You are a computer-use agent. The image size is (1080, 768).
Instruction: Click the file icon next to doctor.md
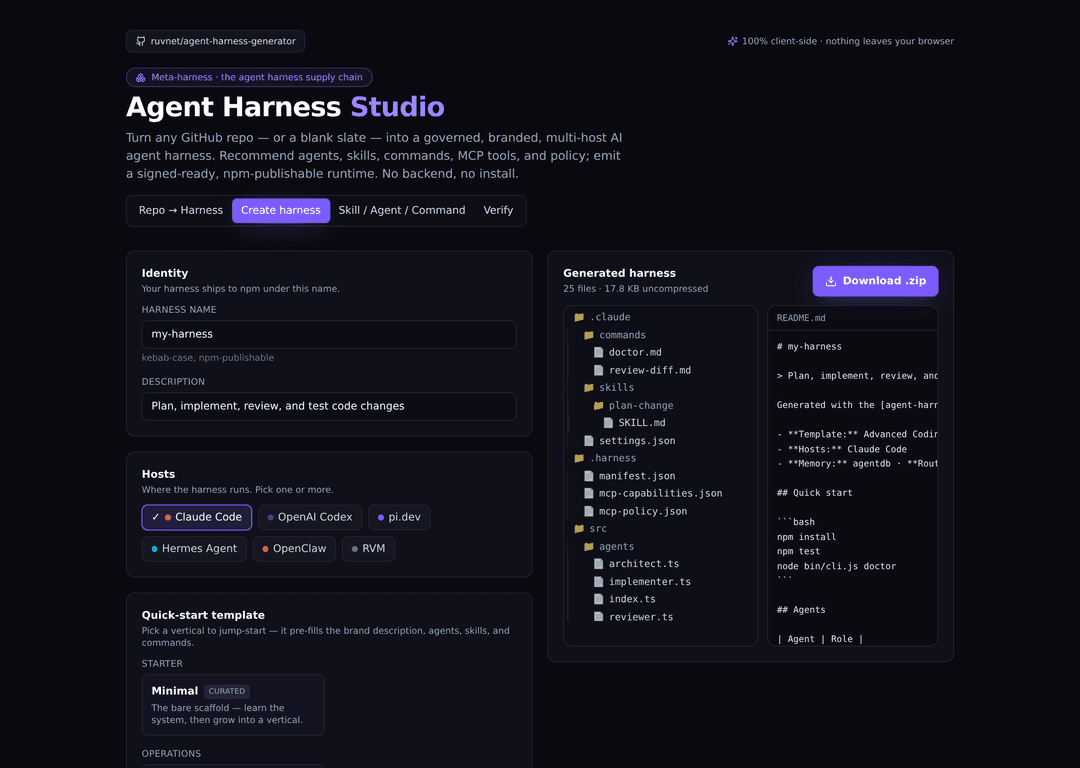[599, 353]
